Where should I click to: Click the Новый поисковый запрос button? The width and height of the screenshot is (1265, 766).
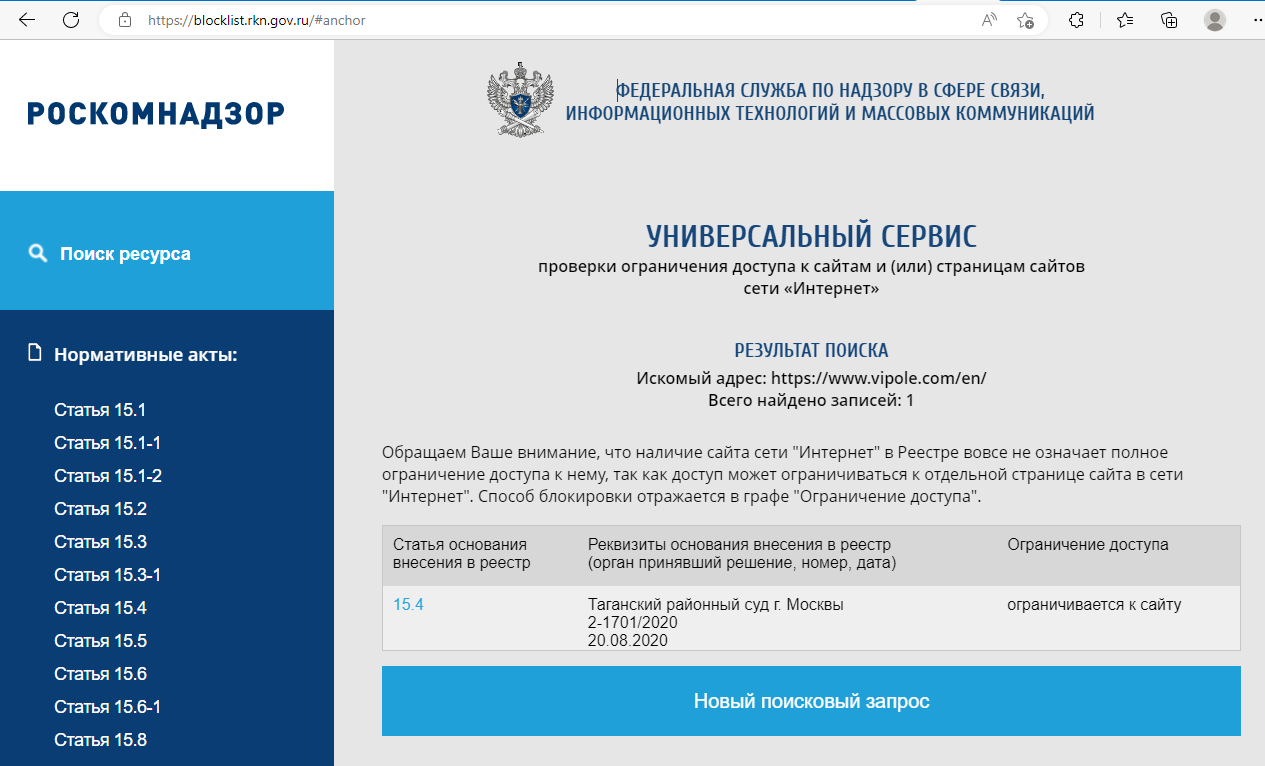coord(811,701)
